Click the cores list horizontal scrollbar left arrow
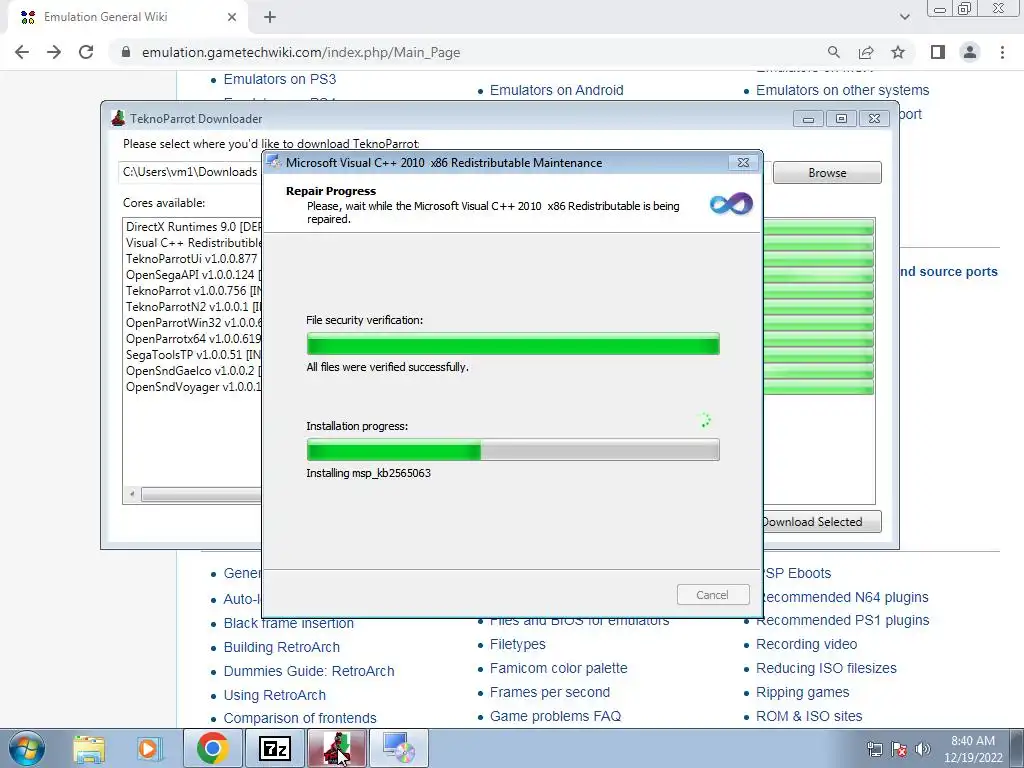Viewport: 1024px width, 768px height. click(132, 494)
